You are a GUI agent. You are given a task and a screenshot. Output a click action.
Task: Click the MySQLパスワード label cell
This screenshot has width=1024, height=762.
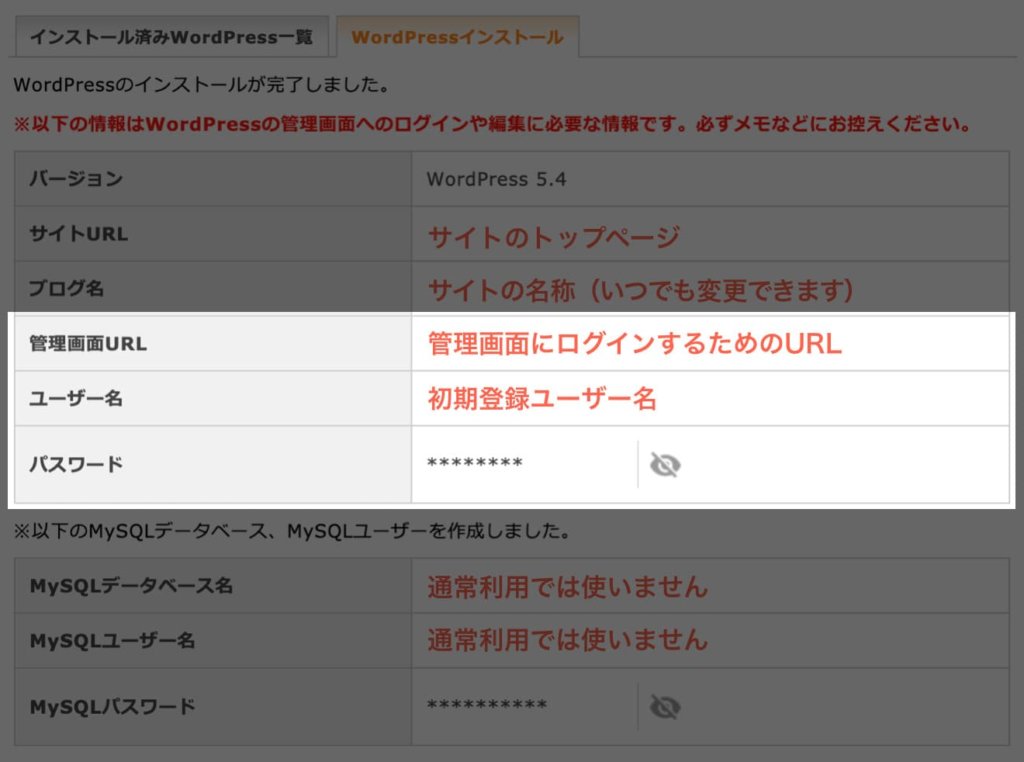click(213, 706)
